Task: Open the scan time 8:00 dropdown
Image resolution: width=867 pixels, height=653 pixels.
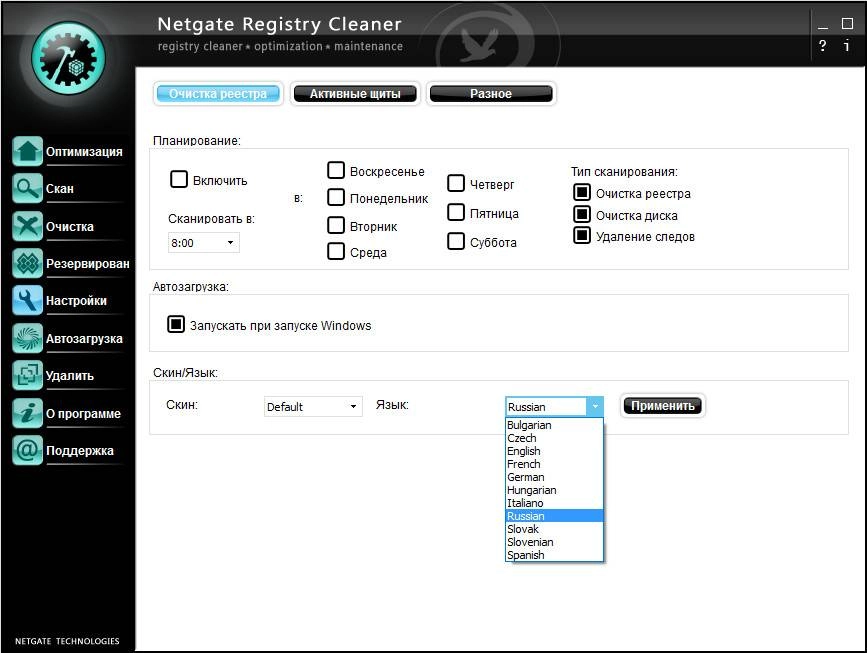Action: [x=203, y=243]
